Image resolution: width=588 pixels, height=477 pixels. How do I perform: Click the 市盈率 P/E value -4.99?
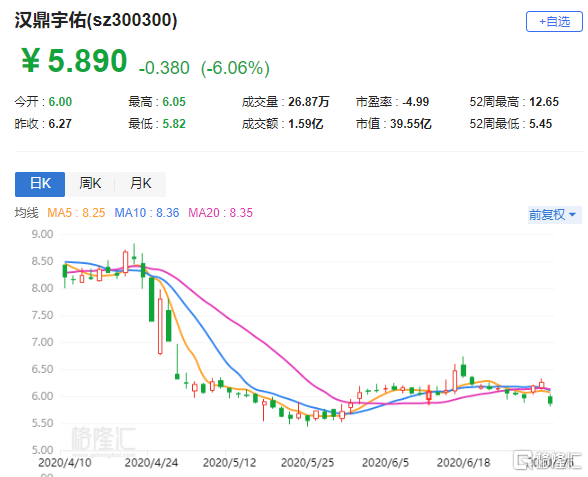[x=416, y=102]
